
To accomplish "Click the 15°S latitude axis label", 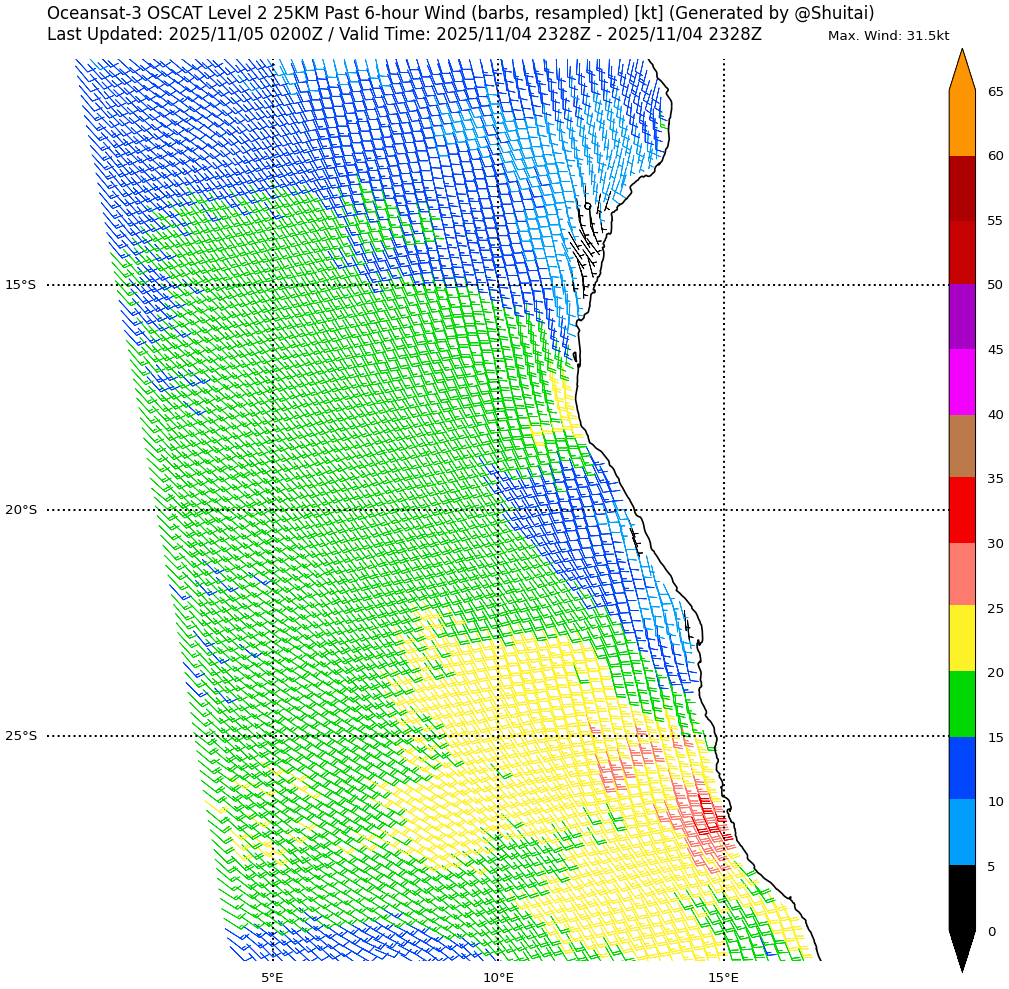I will click(x=20, y=285).
